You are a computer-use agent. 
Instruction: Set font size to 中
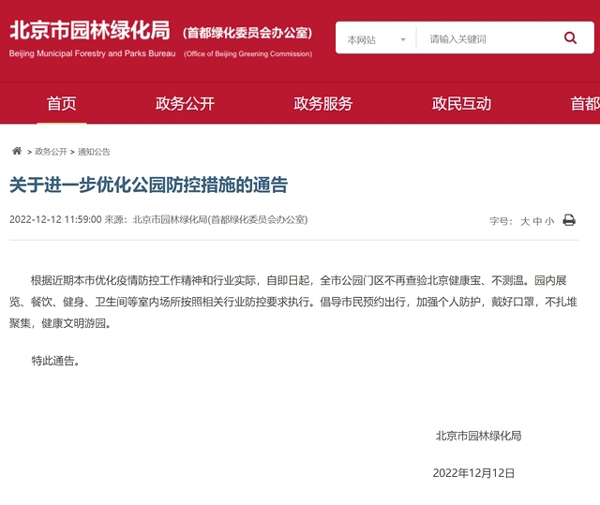pyautogui.click(x=537, y=221)
